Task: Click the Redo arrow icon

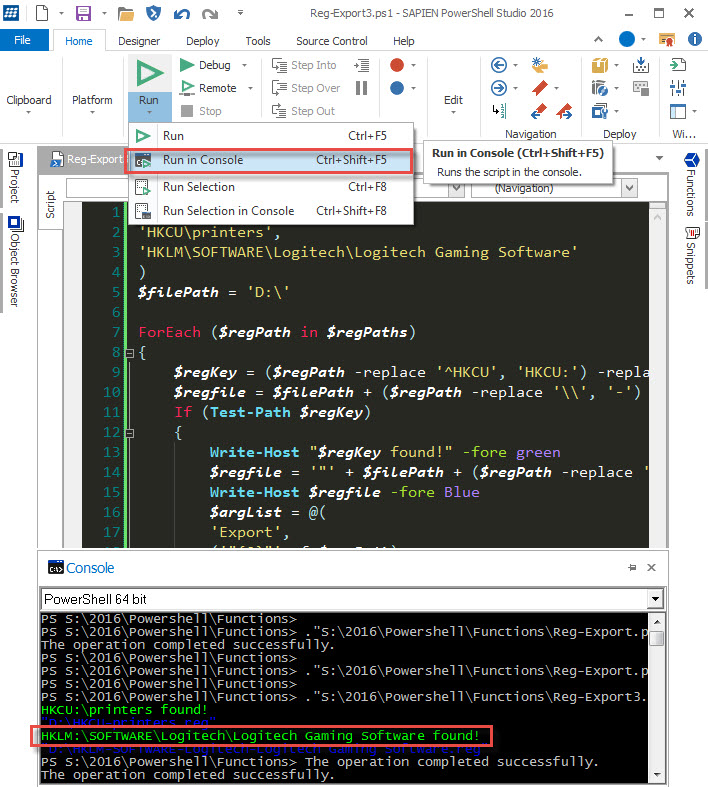Action: 210,14
